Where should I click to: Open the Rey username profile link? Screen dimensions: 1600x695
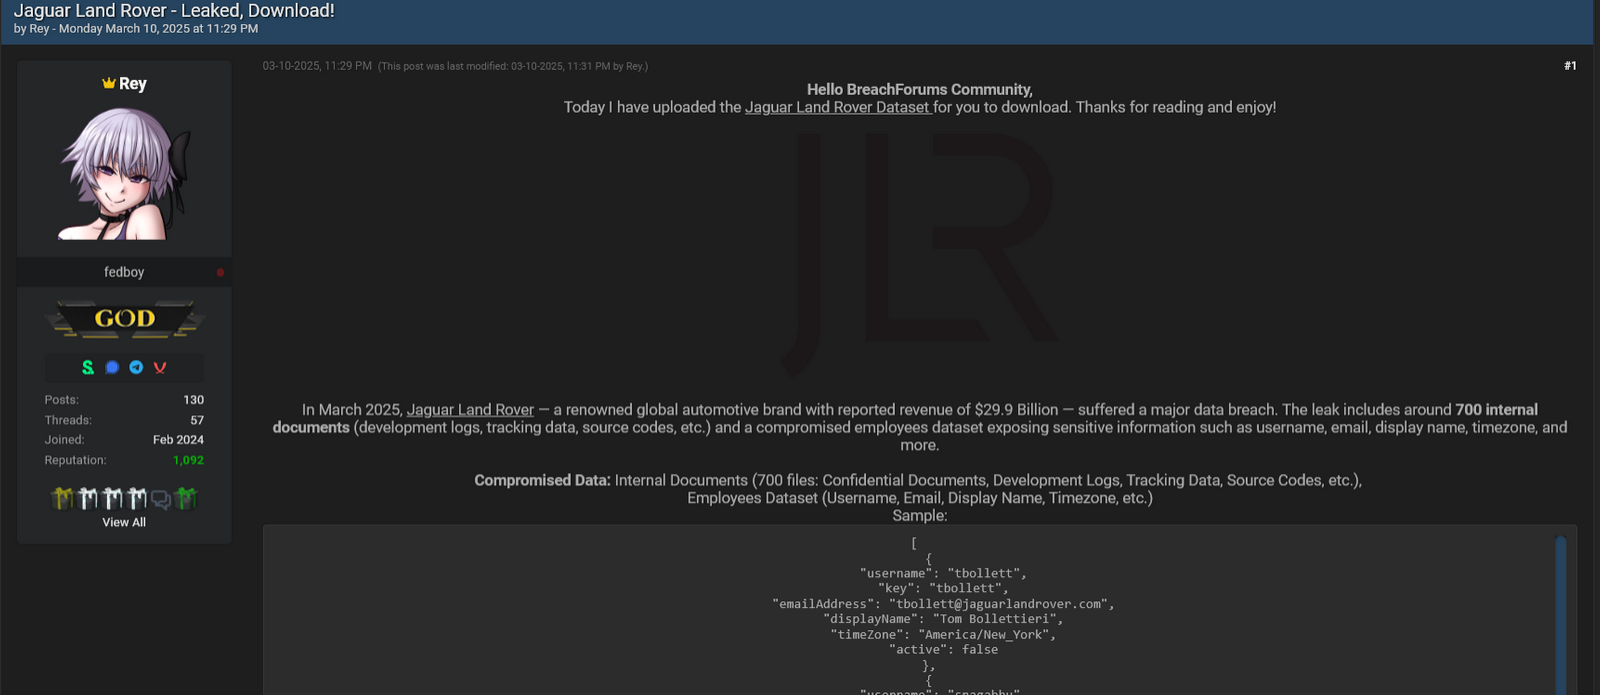pos(132,84)
